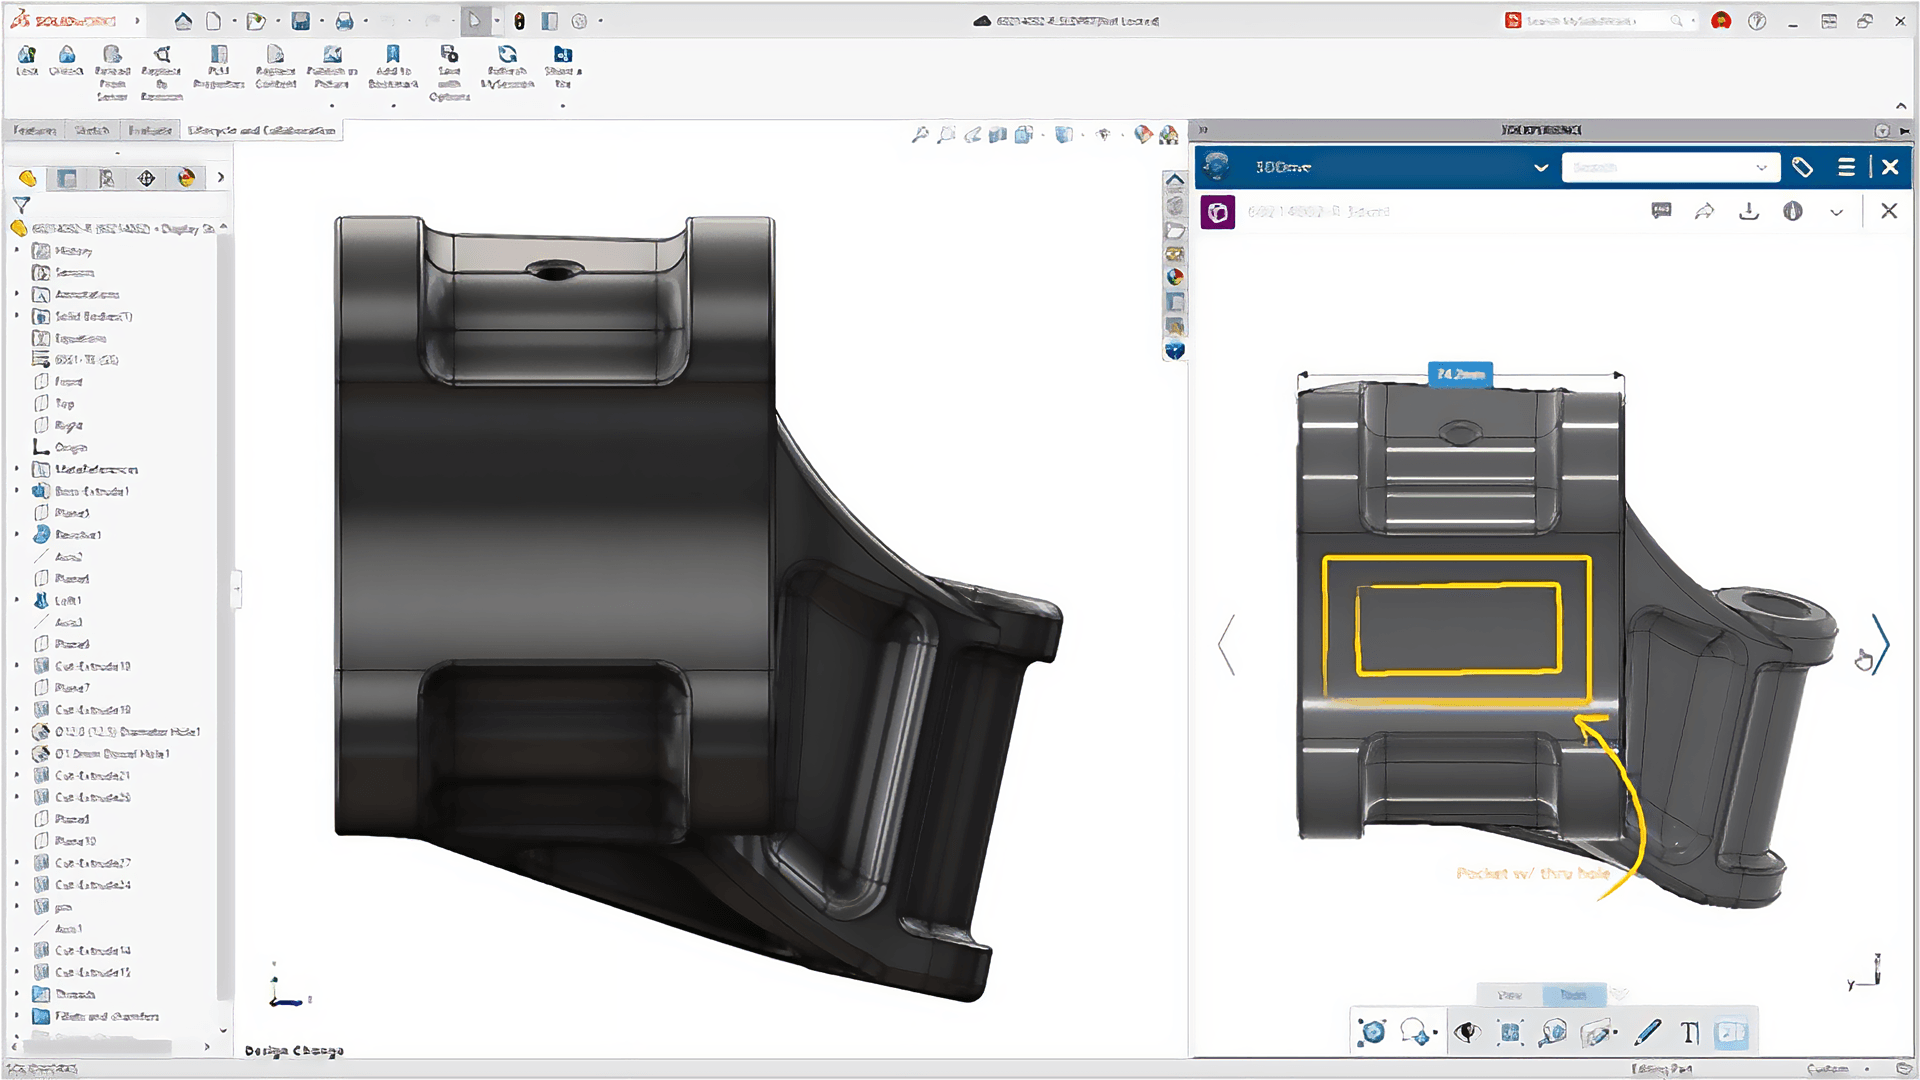Click the Design Change label at bottom left

(x=295, y=1051)
